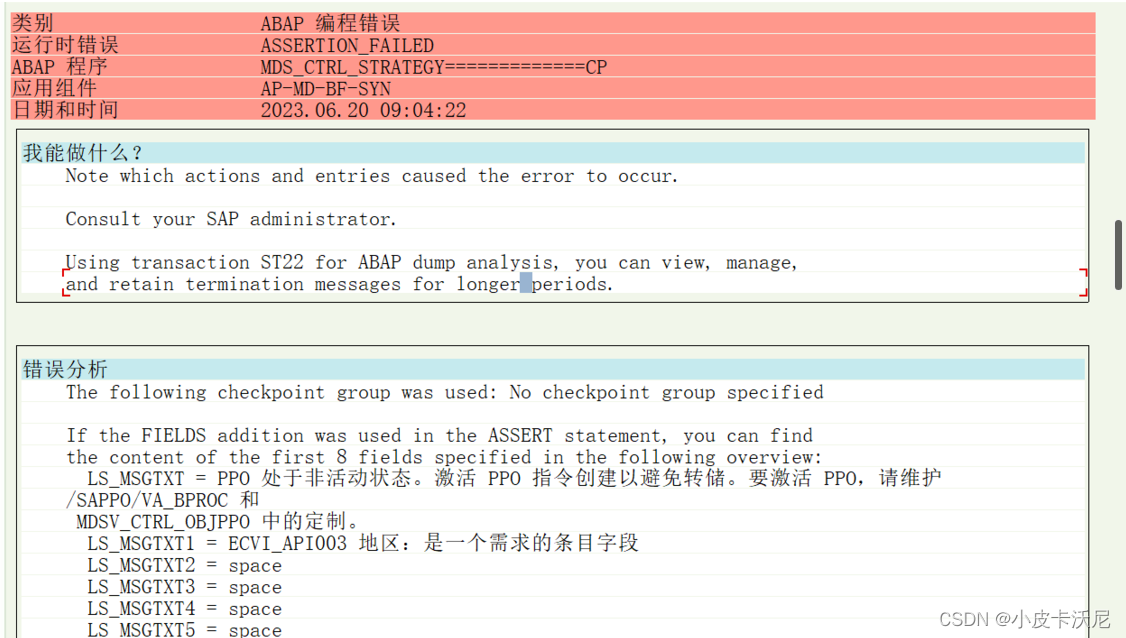Viewport: 1126px width, 638px height.
Task: Click the date and time 2023.06.20 09:04:22
Action: click(363, 110)
